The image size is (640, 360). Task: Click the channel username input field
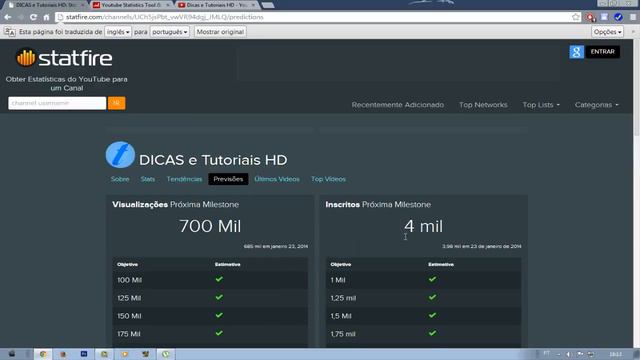pos(57,103)
